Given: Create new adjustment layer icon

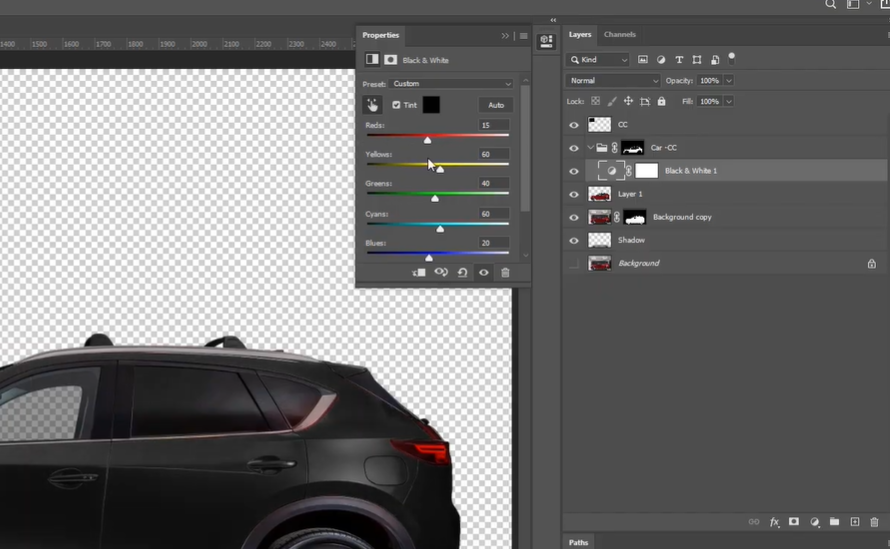Looking at the screenshot, I should coord(815,522).
